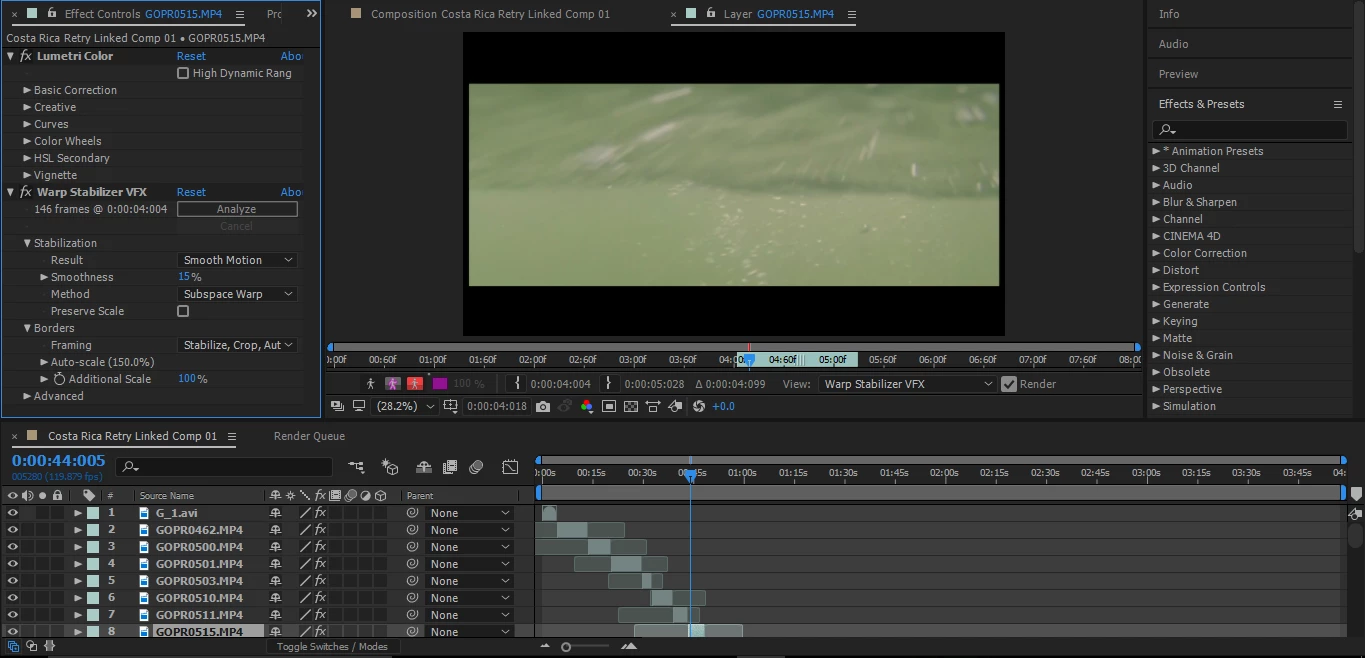Viewport: 1365px width, 658px height.
Task: Open the Result dropdown showing Smooth Motion
Action: point(237,260)
